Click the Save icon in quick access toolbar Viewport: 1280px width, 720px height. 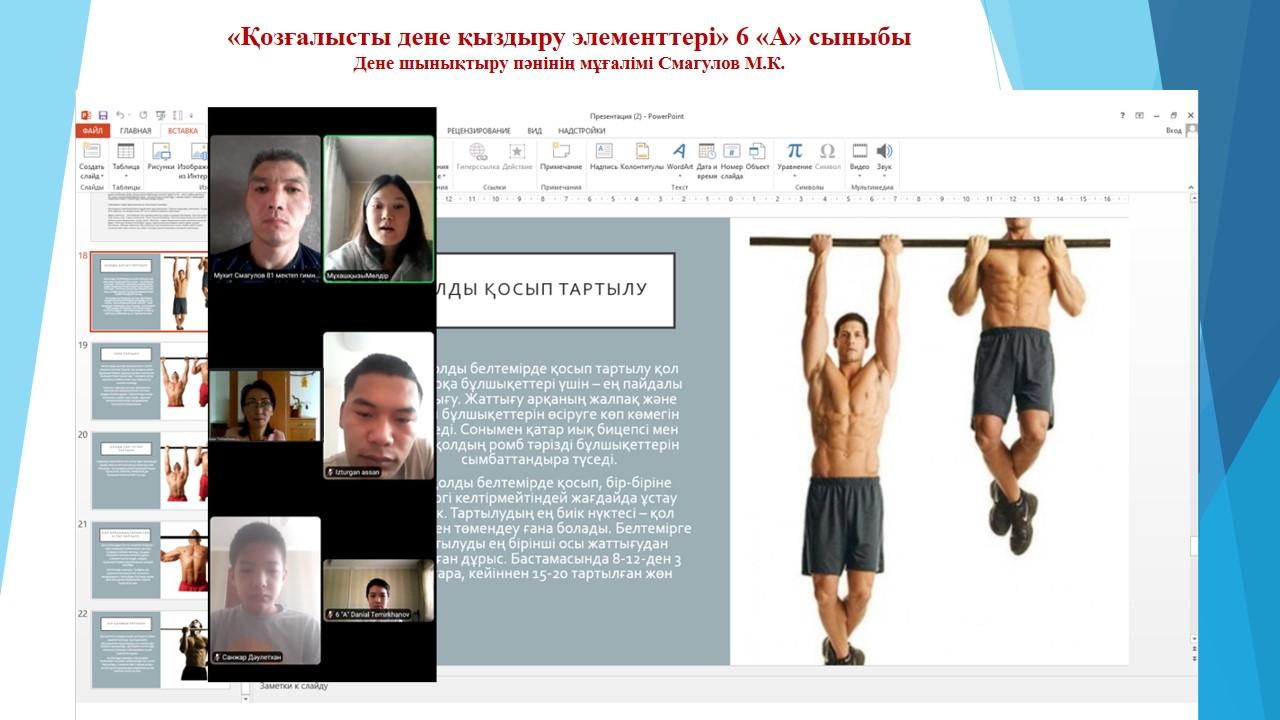coord(102,116)
